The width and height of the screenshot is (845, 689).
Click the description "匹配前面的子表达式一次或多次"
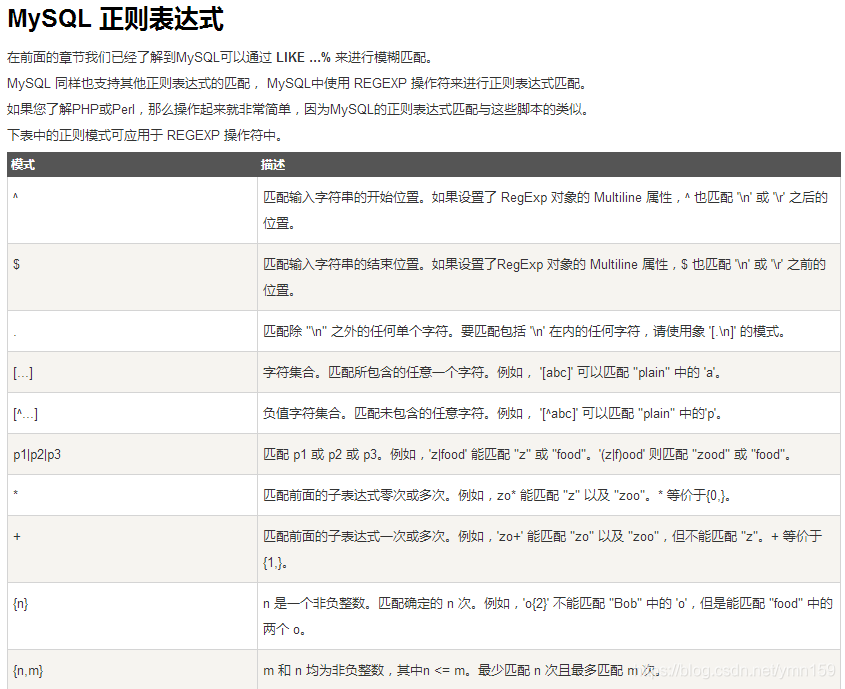[x=543, y=549]
